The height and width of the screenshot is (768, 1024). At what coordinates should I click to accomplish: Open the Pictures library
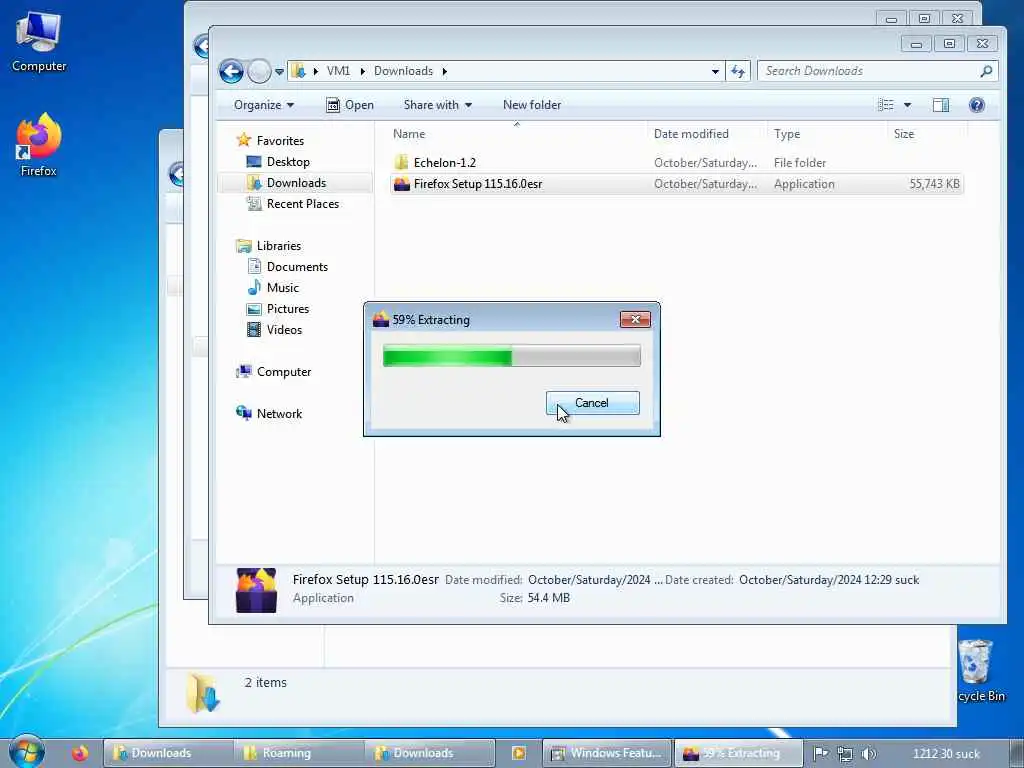click(287, 308)
